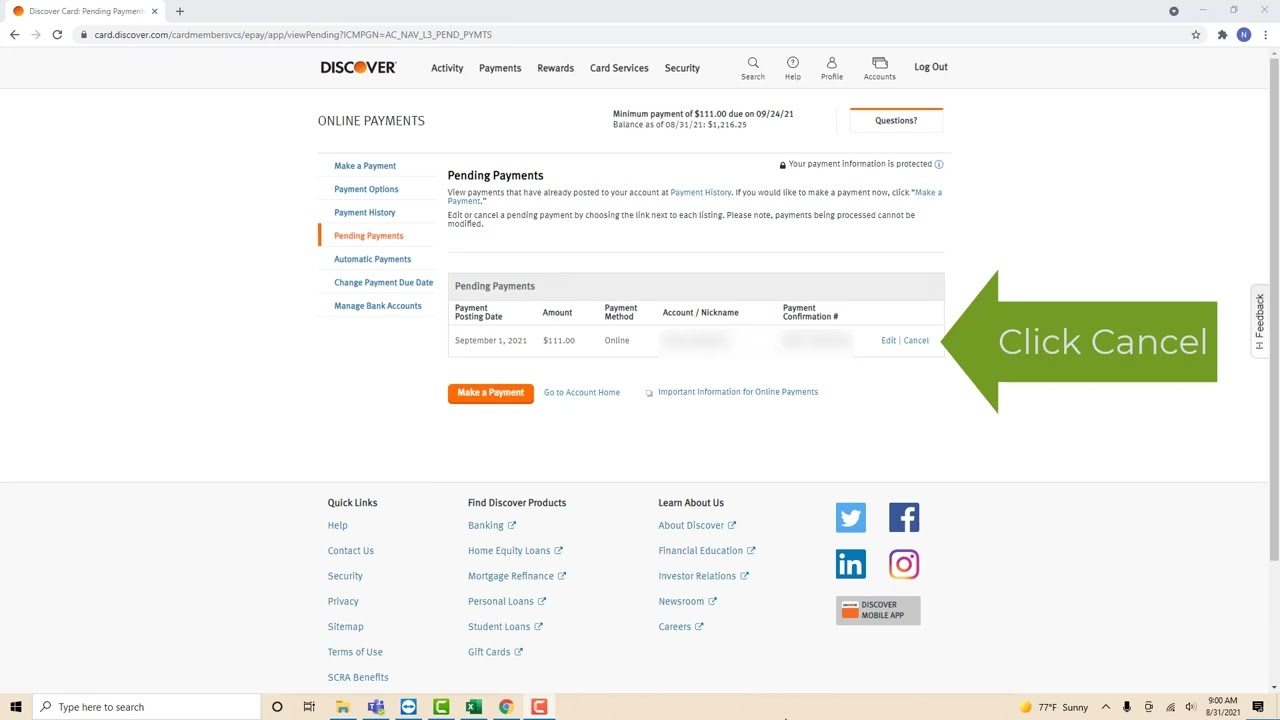Screen dimensions: 1280x720
Task: Select Pending Payments in sidebar
Action: pyautogui.click(x=368, y=236)
